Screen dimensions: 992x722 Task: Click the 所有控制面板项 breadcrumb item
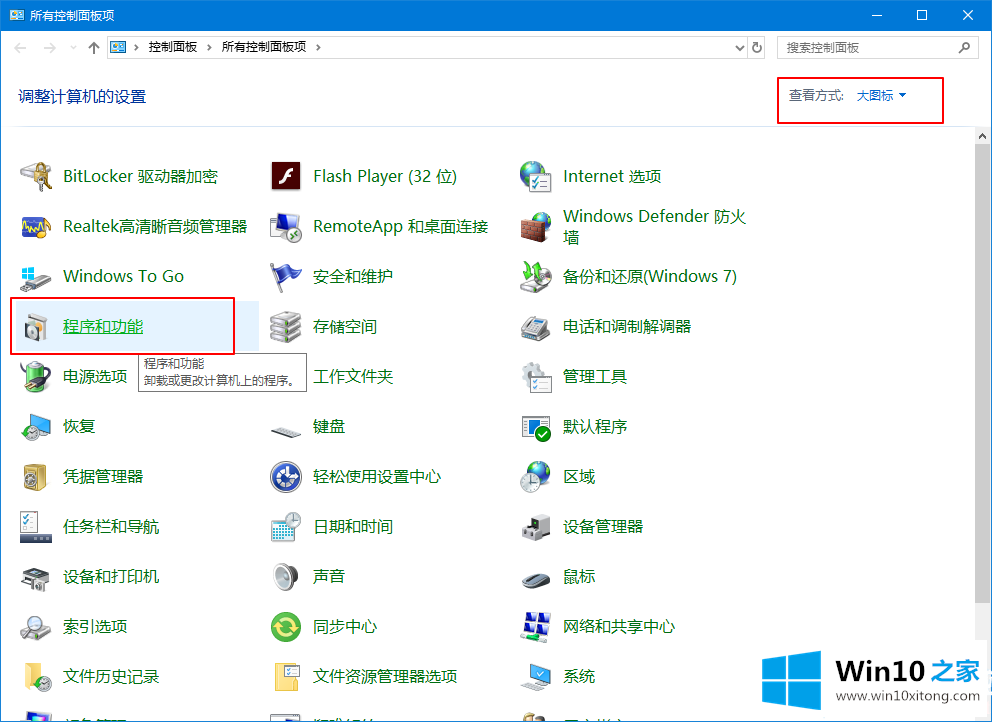tap(264, 47)
